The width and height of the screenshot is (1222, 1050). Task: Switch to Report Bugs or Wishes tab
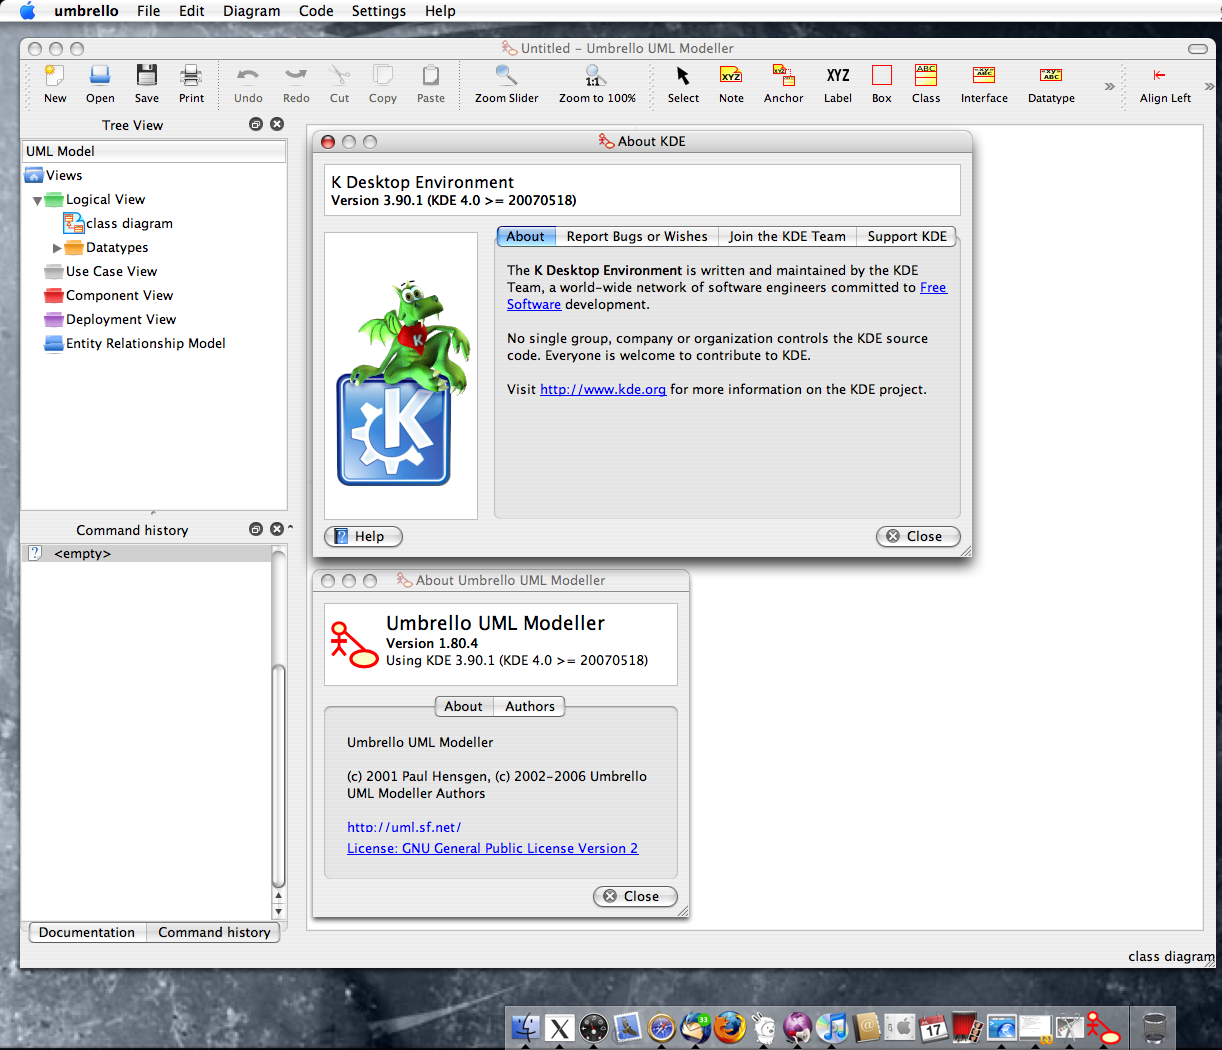(x=637, y=237)
